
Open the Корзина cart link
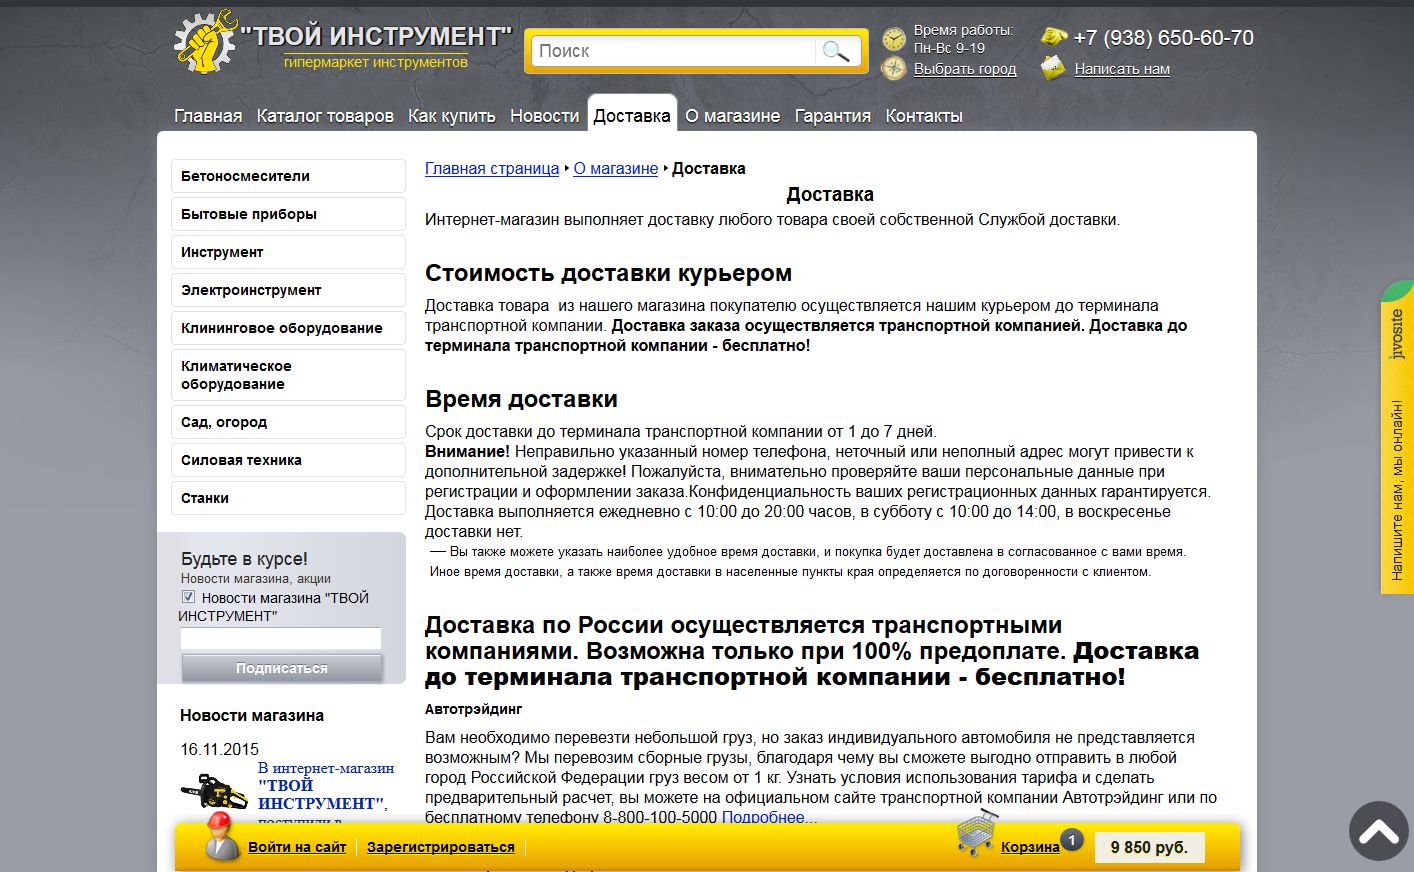pyautogui.click(x=1030, y=847)
